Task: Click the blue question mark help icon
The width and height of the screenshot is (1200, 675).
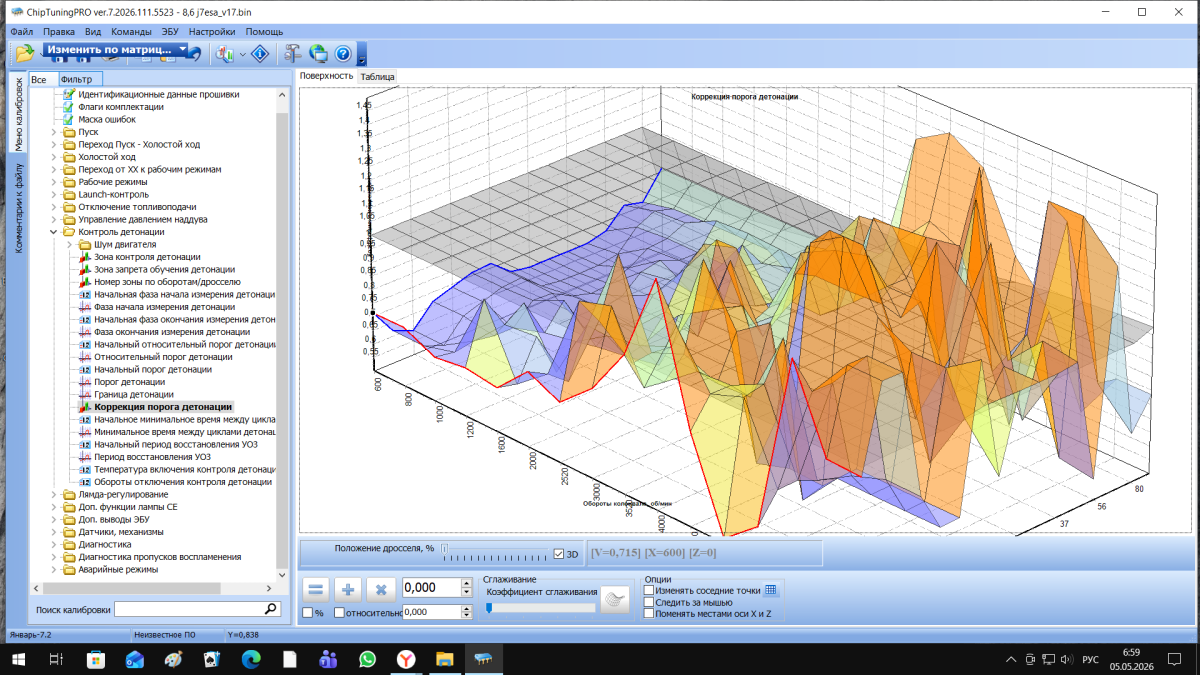Action: point(343,54)
